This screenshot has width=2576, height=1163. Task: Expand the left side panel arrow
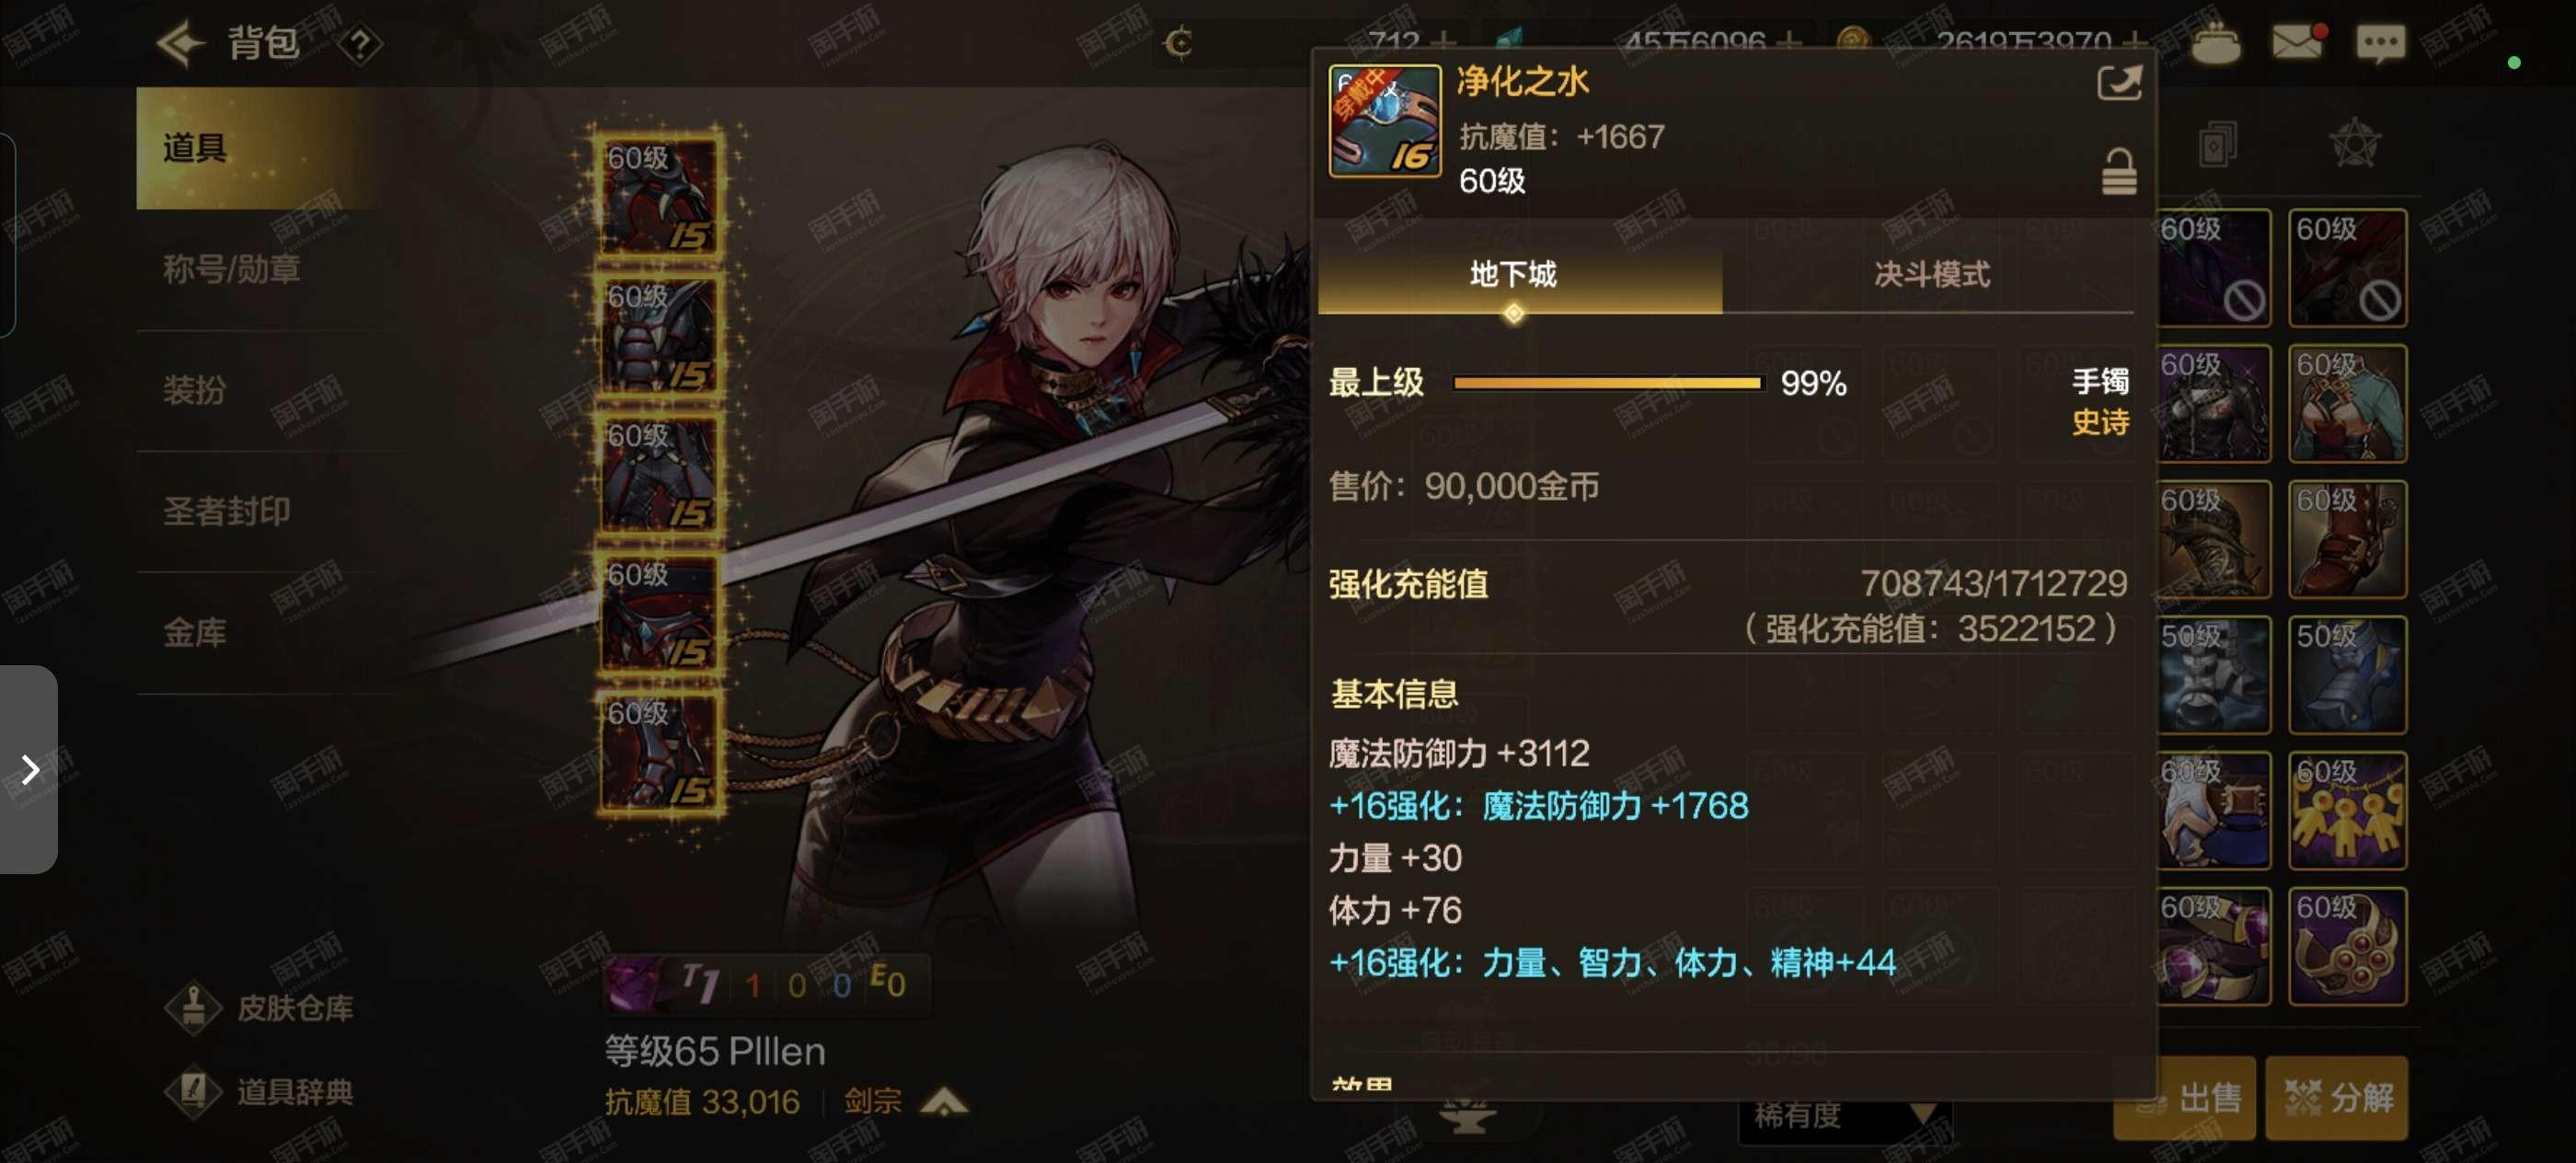pyautogui.click(x=29, y=769)
